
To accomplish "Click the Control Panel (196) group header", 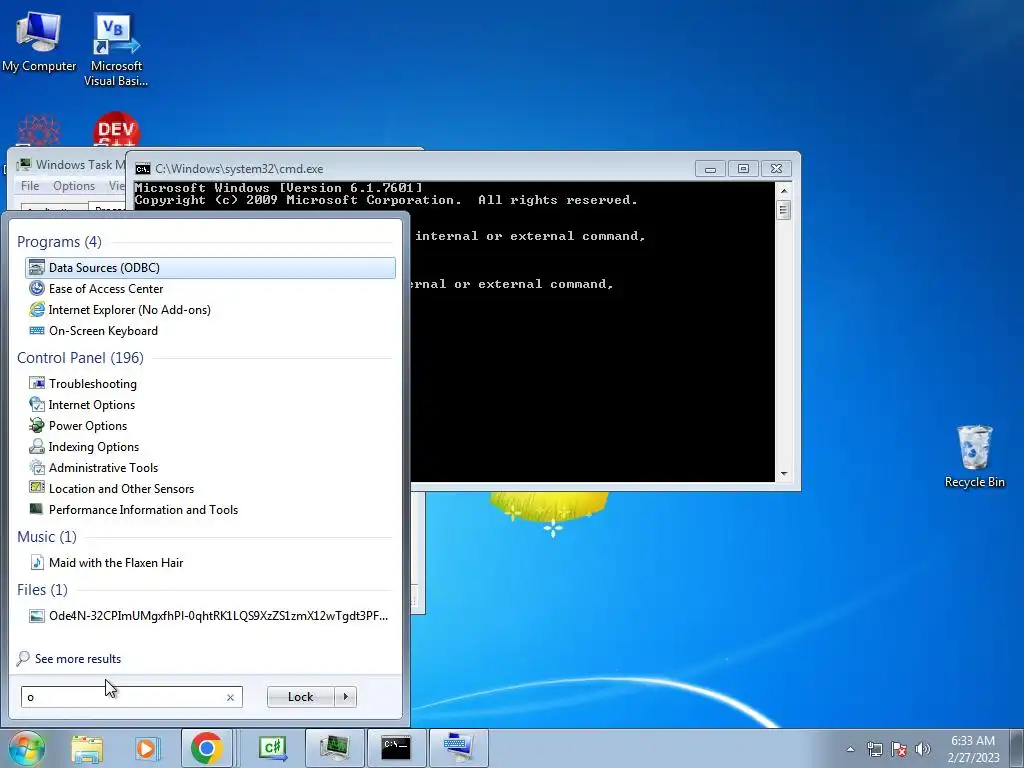I will 80,358.
